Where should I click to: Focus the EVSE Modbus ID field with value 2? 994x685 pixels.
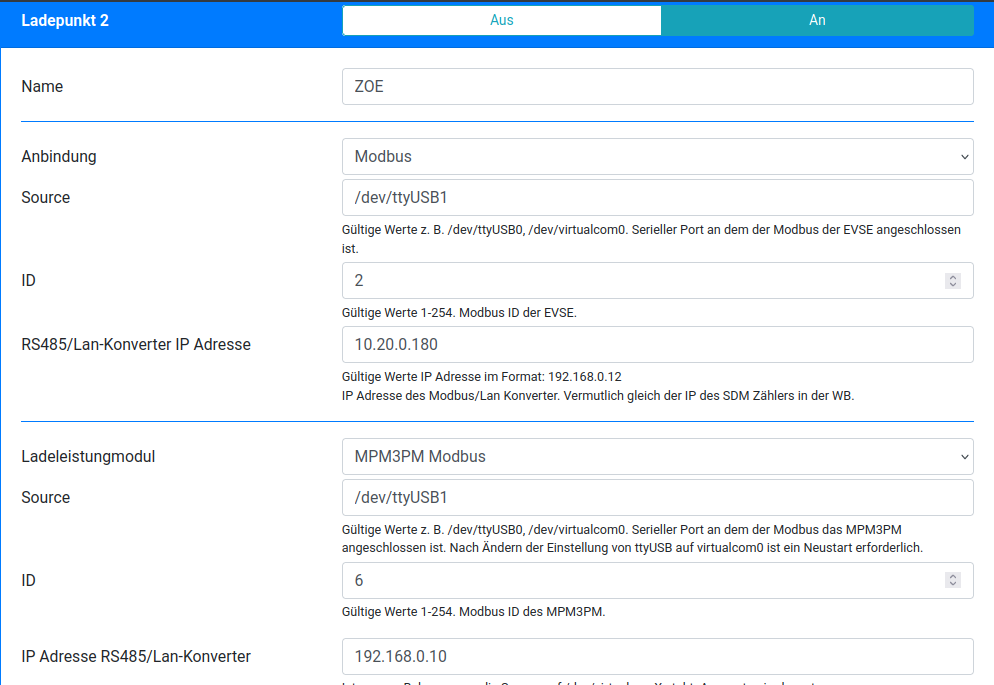[640, 281]
